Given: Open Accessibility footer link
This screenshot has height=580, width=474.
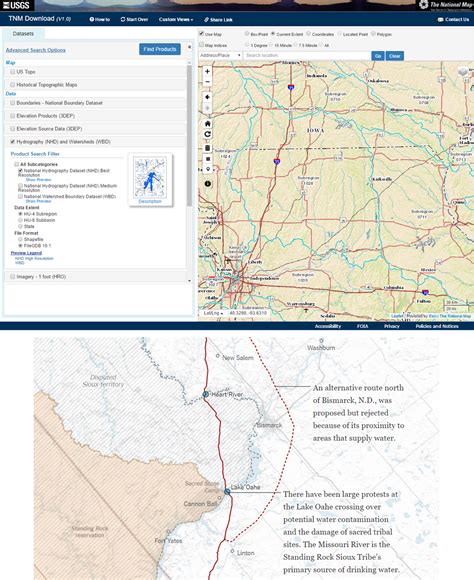Looking at the screenshot, I should click(x=327, y=326).
